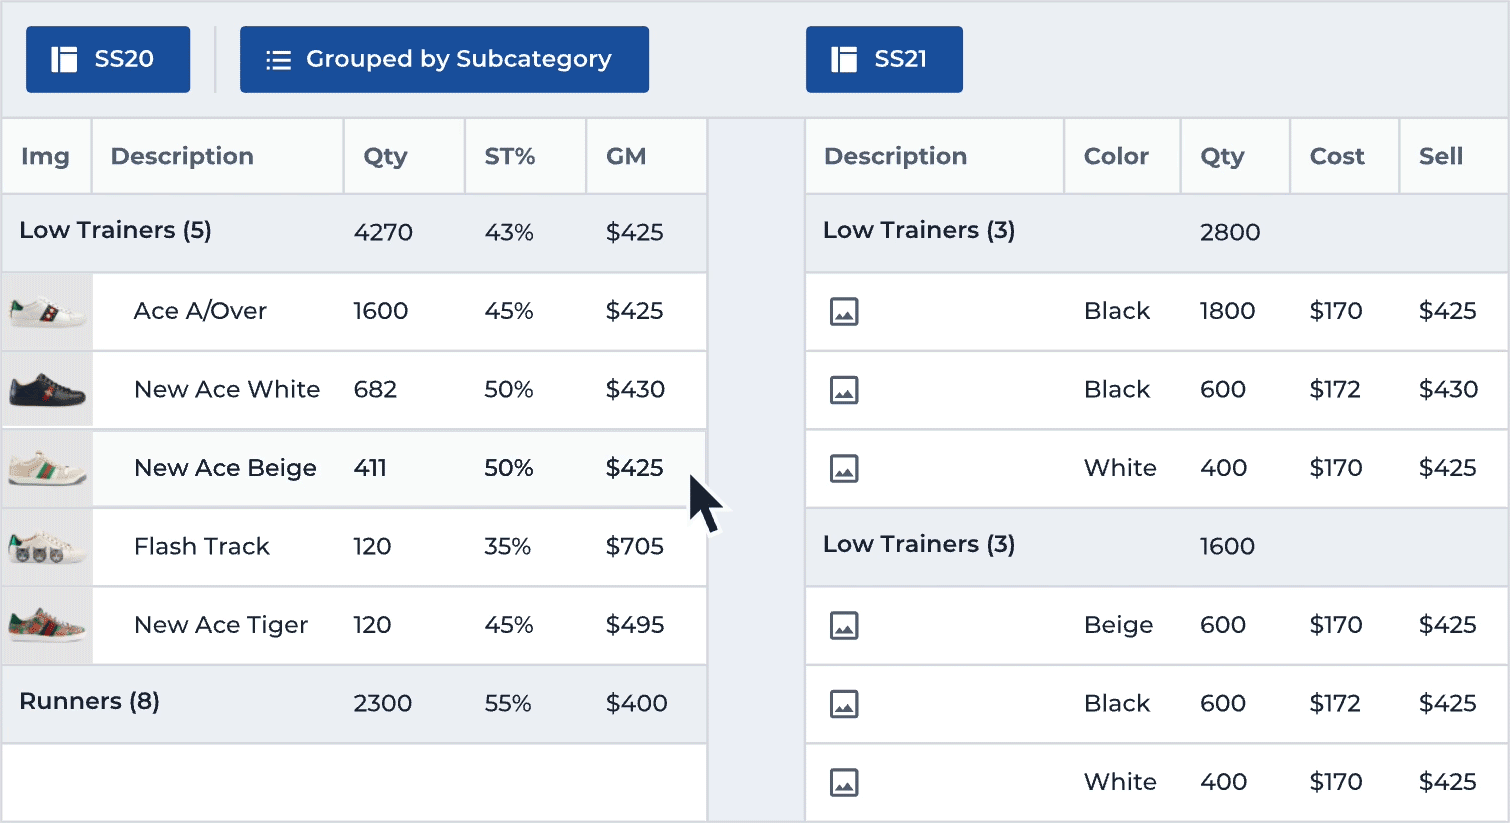This screenshot has width=1510, height=823.
Task: Sort by the ST% column header
Action: click(509, 157)
